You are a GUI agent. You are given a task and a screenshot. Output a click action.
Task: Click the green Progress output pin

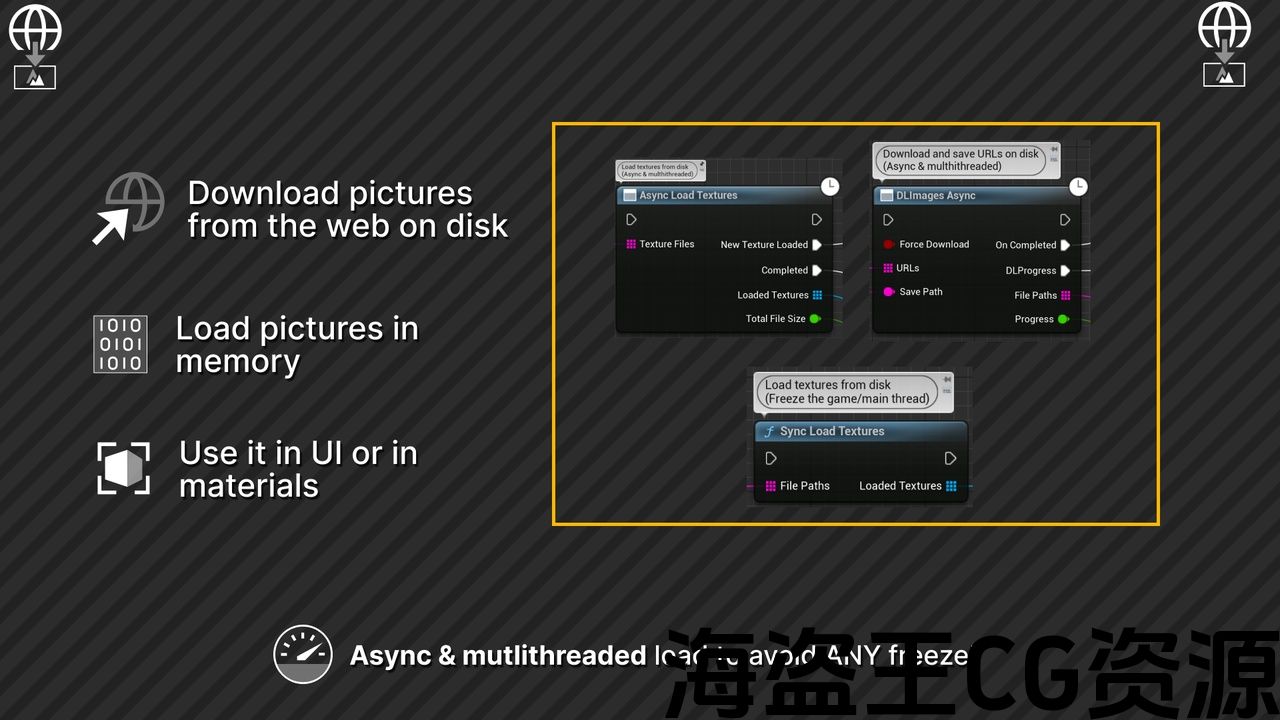[1063, 319]
